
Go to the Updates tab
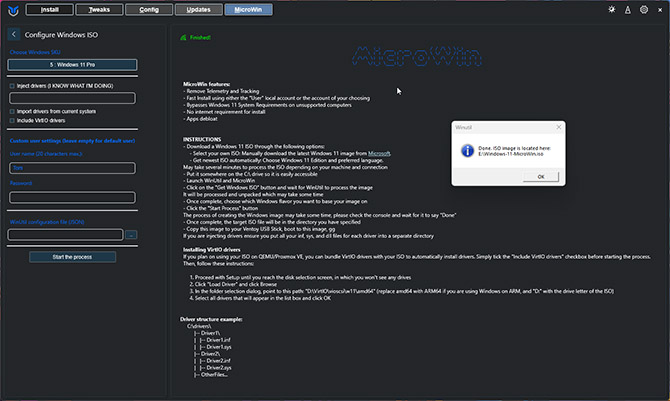coord(199,10)
